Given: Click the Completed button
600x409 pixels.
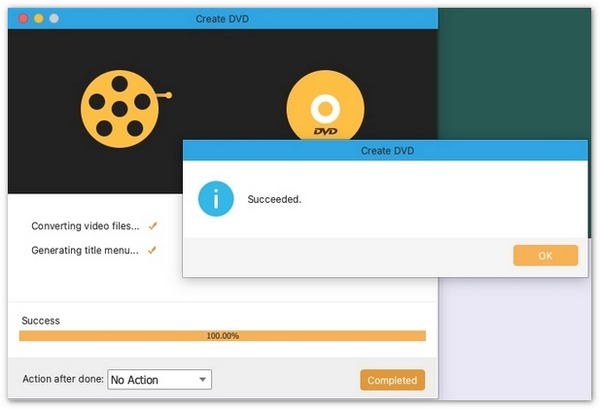Looking at the screenshot, I should pyautogui.click(x=392, y=380).
